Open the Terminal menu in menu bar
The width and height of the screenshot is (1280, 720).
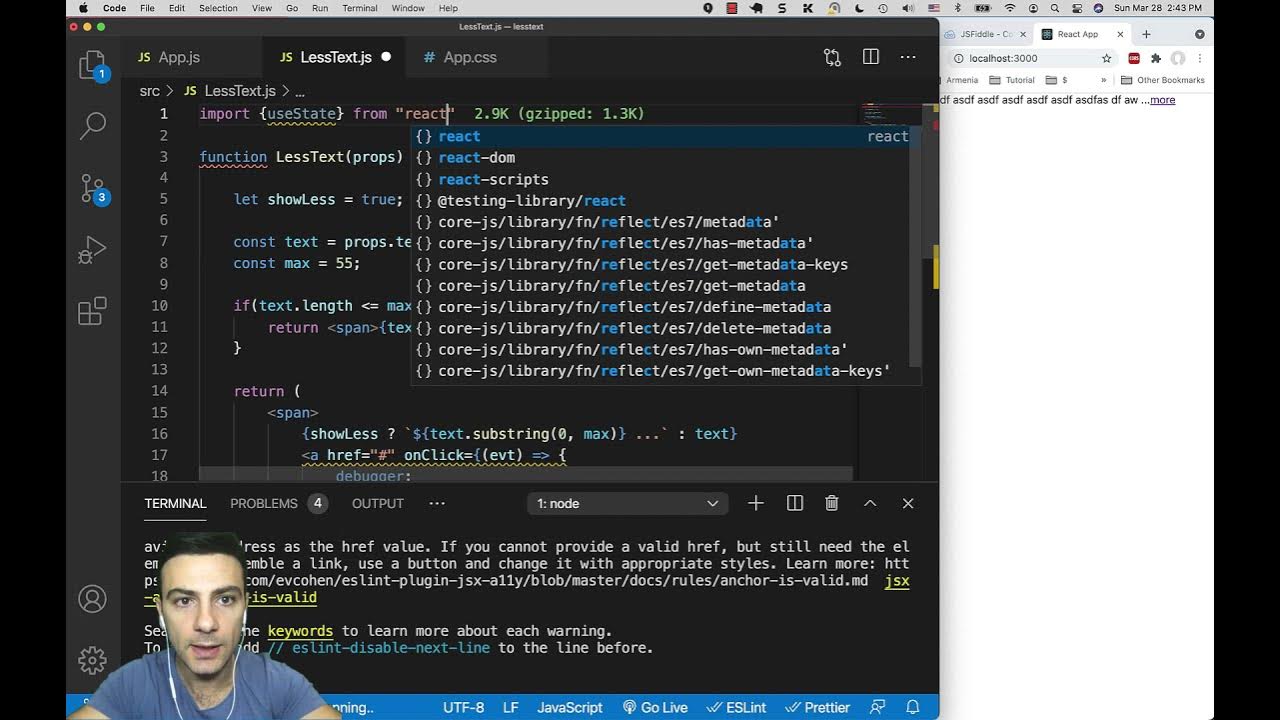tap(360, 8)
